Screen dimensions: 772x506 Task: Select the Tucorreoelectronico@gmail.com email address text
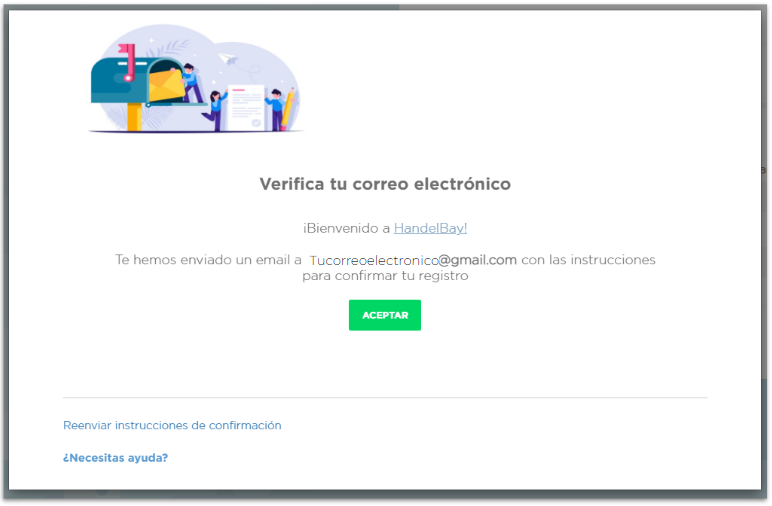[x=413, y=260]
